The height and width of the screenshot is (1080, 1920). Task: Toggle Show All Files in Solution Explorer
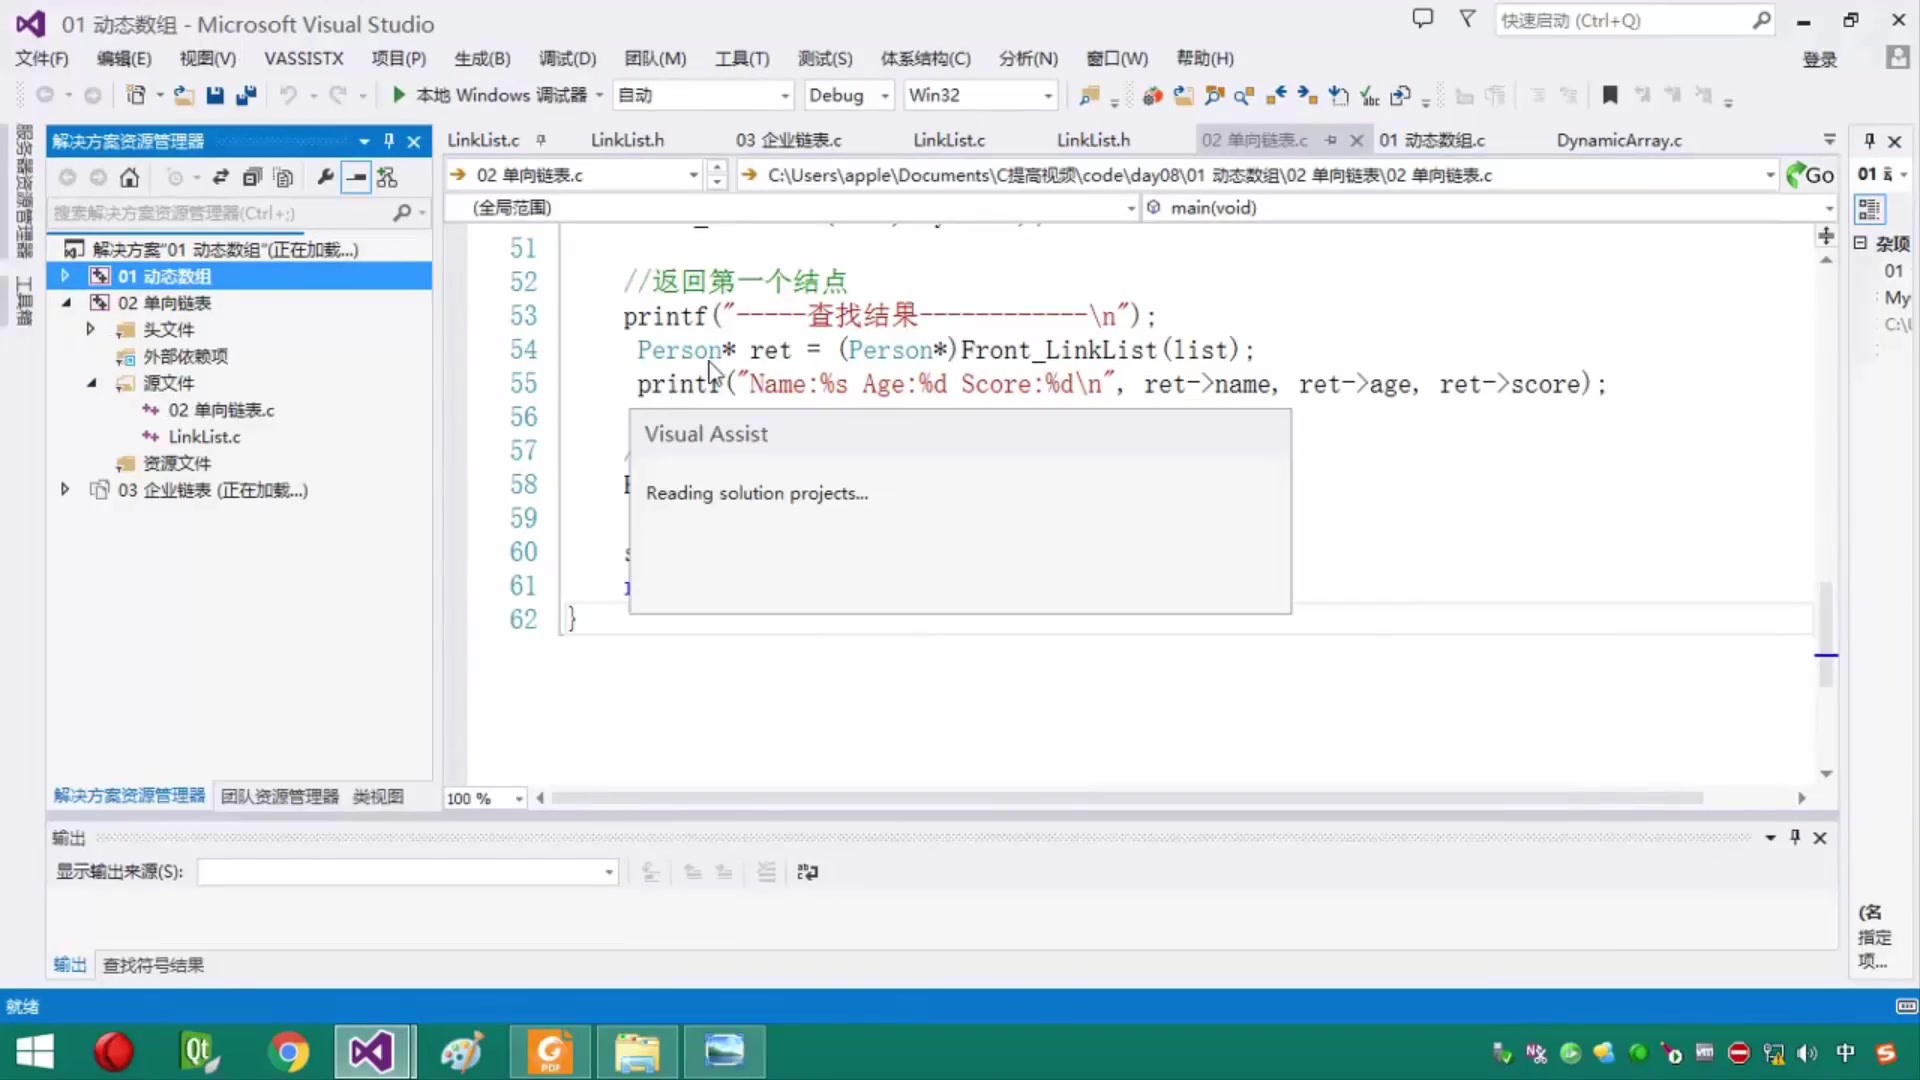pyautogui.click(x=284, y=177)
